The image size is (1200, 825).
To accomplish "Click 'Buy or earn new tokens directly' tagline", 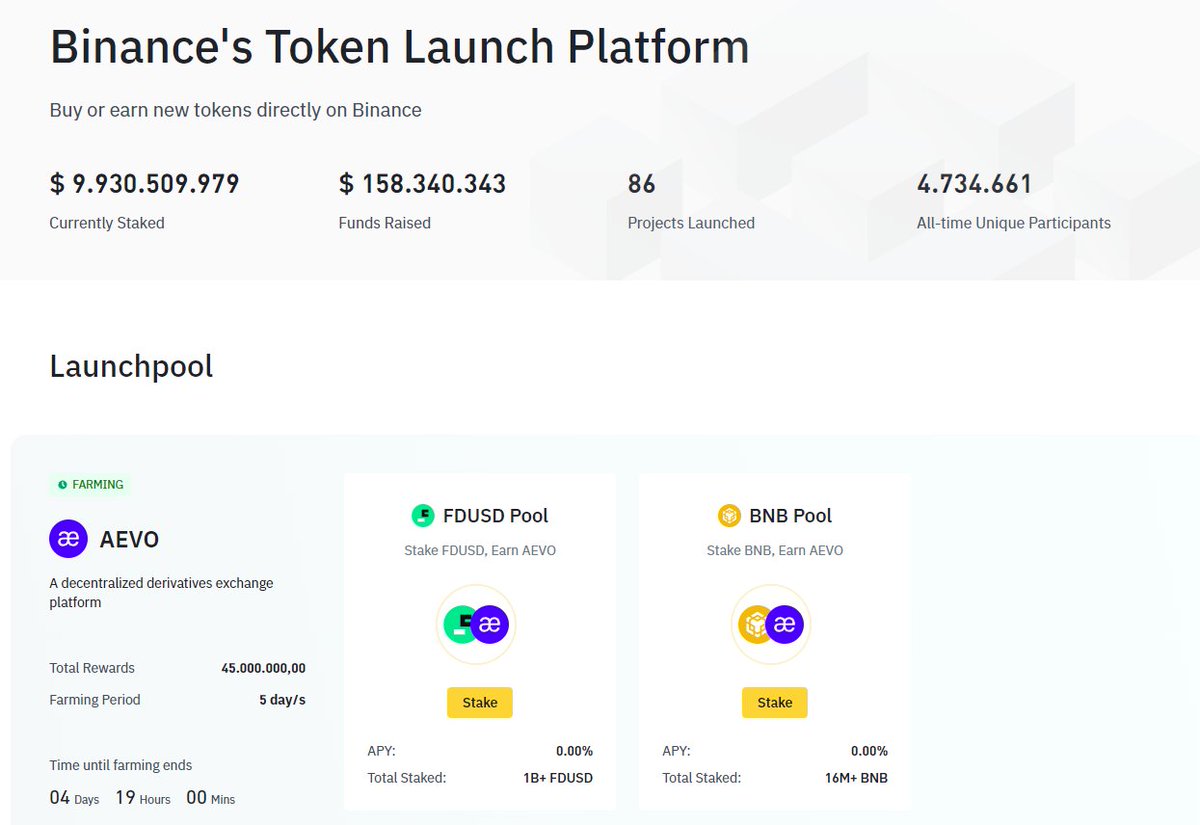I will [236, 110].
